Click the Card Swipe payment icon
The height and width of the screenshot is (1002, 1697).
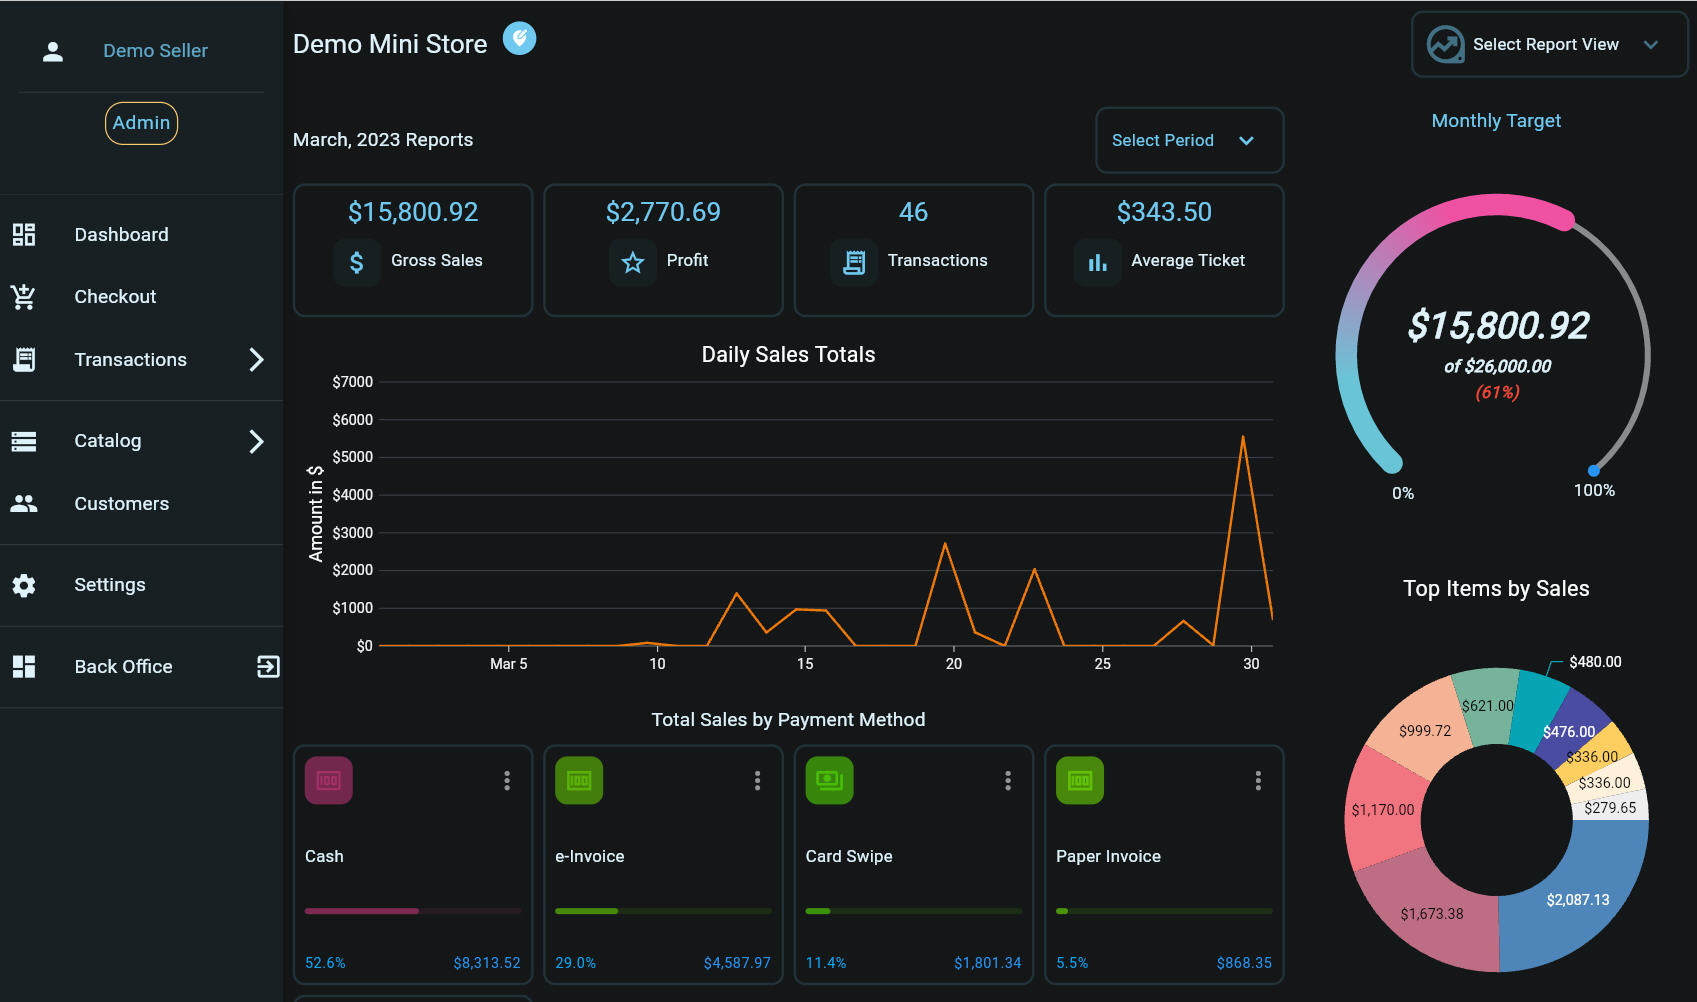coord(829,780)
